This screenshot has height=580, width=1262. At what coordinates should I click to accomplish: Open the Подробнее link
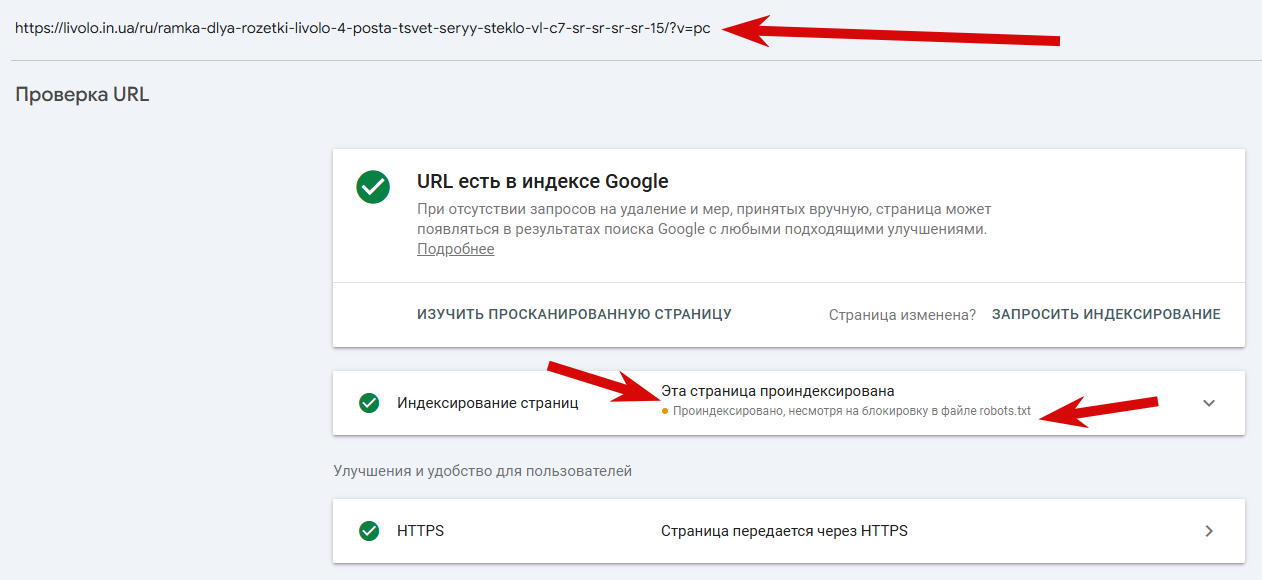pos(455,249)
